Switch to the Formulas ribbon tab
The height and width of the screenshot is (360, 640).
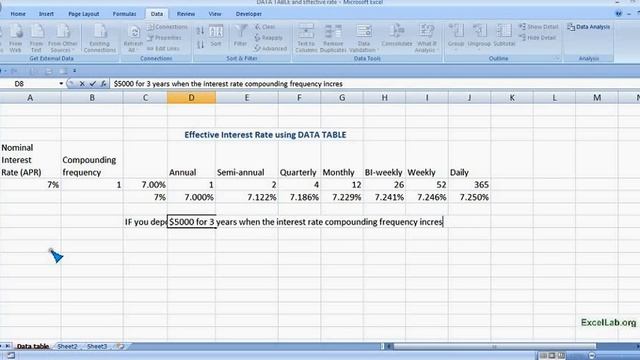pos(124,14)
